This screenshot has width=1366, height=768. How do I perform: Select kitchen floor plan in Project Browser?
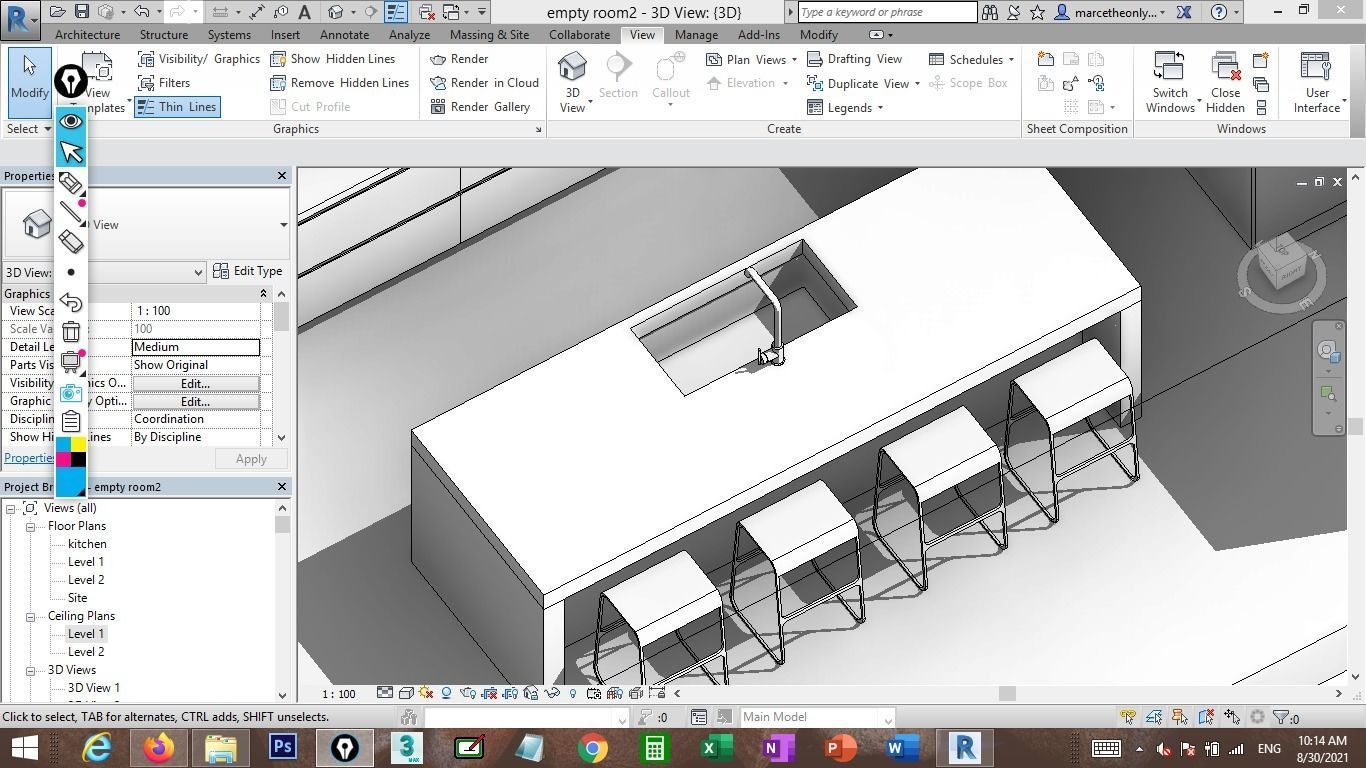pyautogui.click(x=87, y=544)
